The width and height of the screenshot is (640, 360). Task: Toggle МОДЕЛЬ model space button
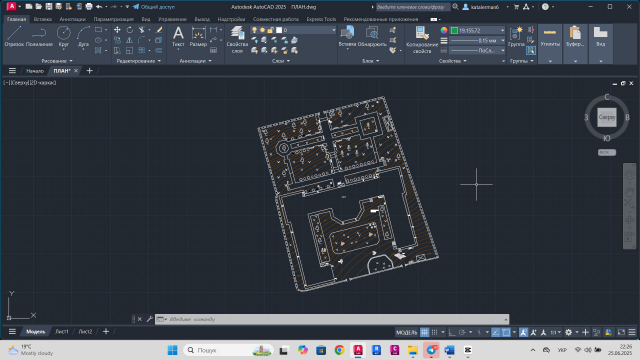pyautogui.click(x=407, y=332)
